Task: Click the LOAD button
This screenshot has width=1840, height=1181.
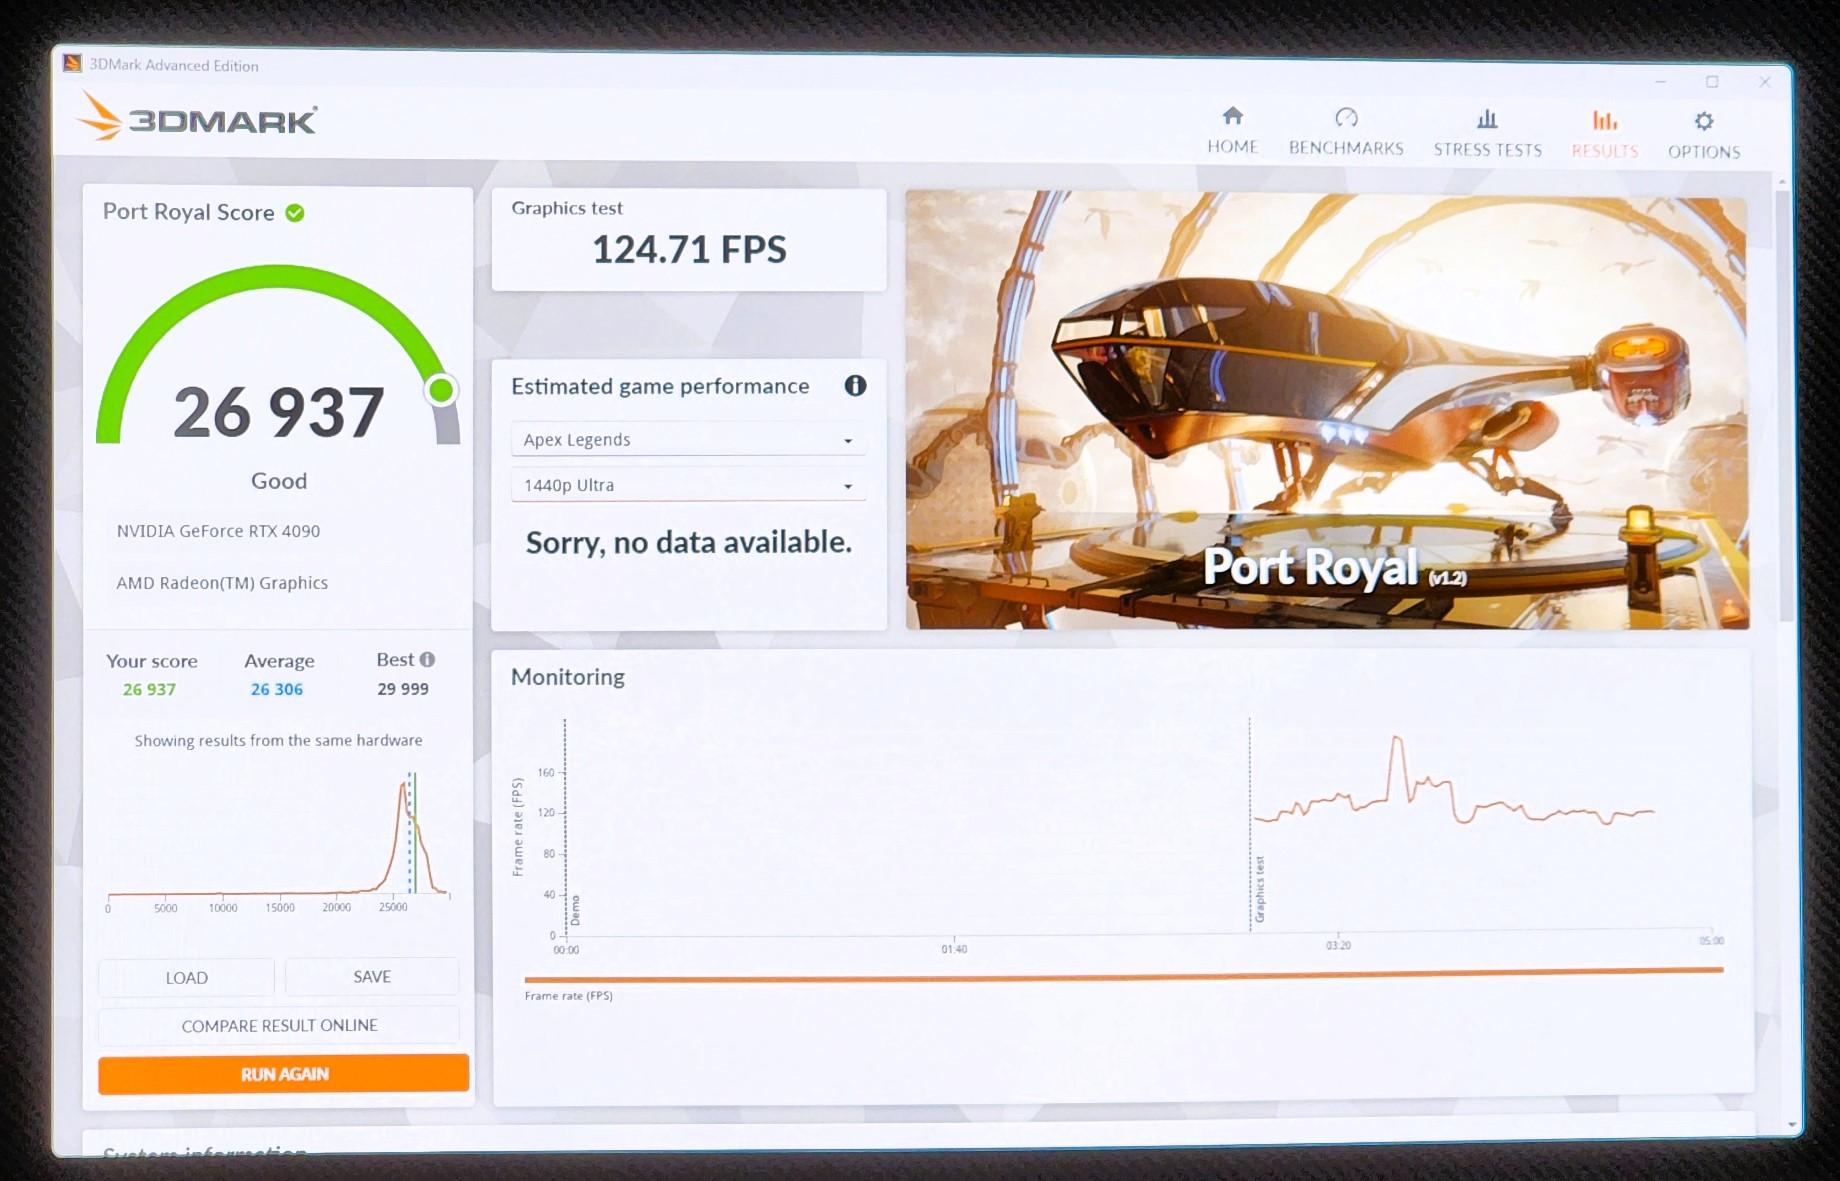Action: point(186,977)
